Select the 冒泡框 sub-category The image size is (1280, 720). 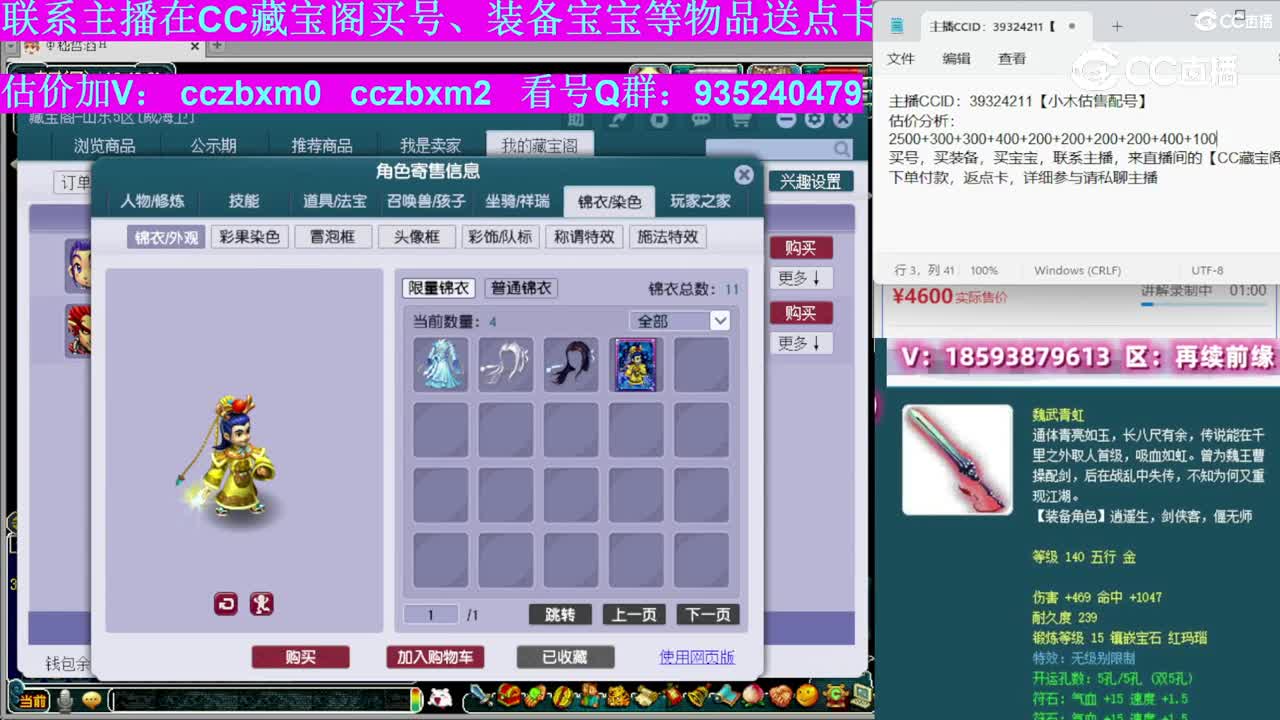(x=333, y=237)
